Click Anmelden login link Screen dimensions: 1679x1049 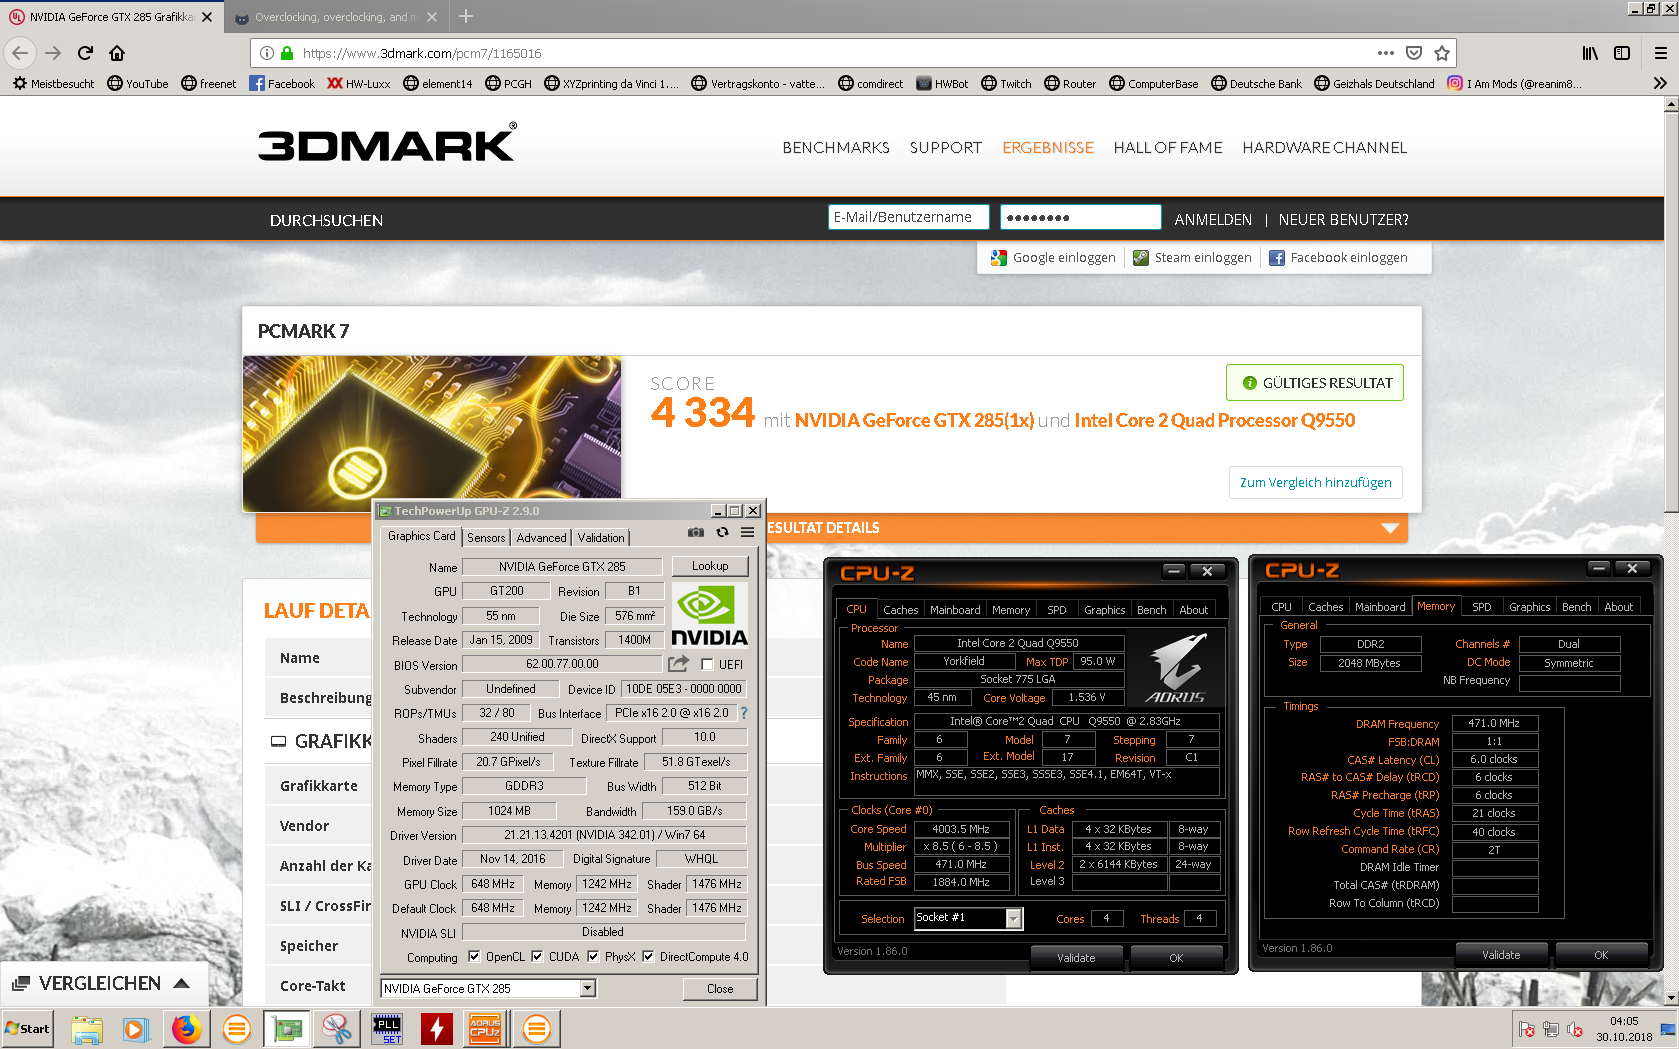(1213, 220)
